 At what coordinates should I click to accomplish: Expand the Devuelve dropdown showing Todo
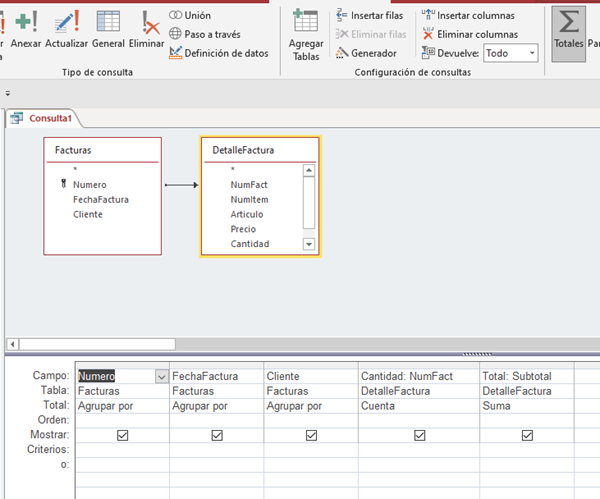531,53
